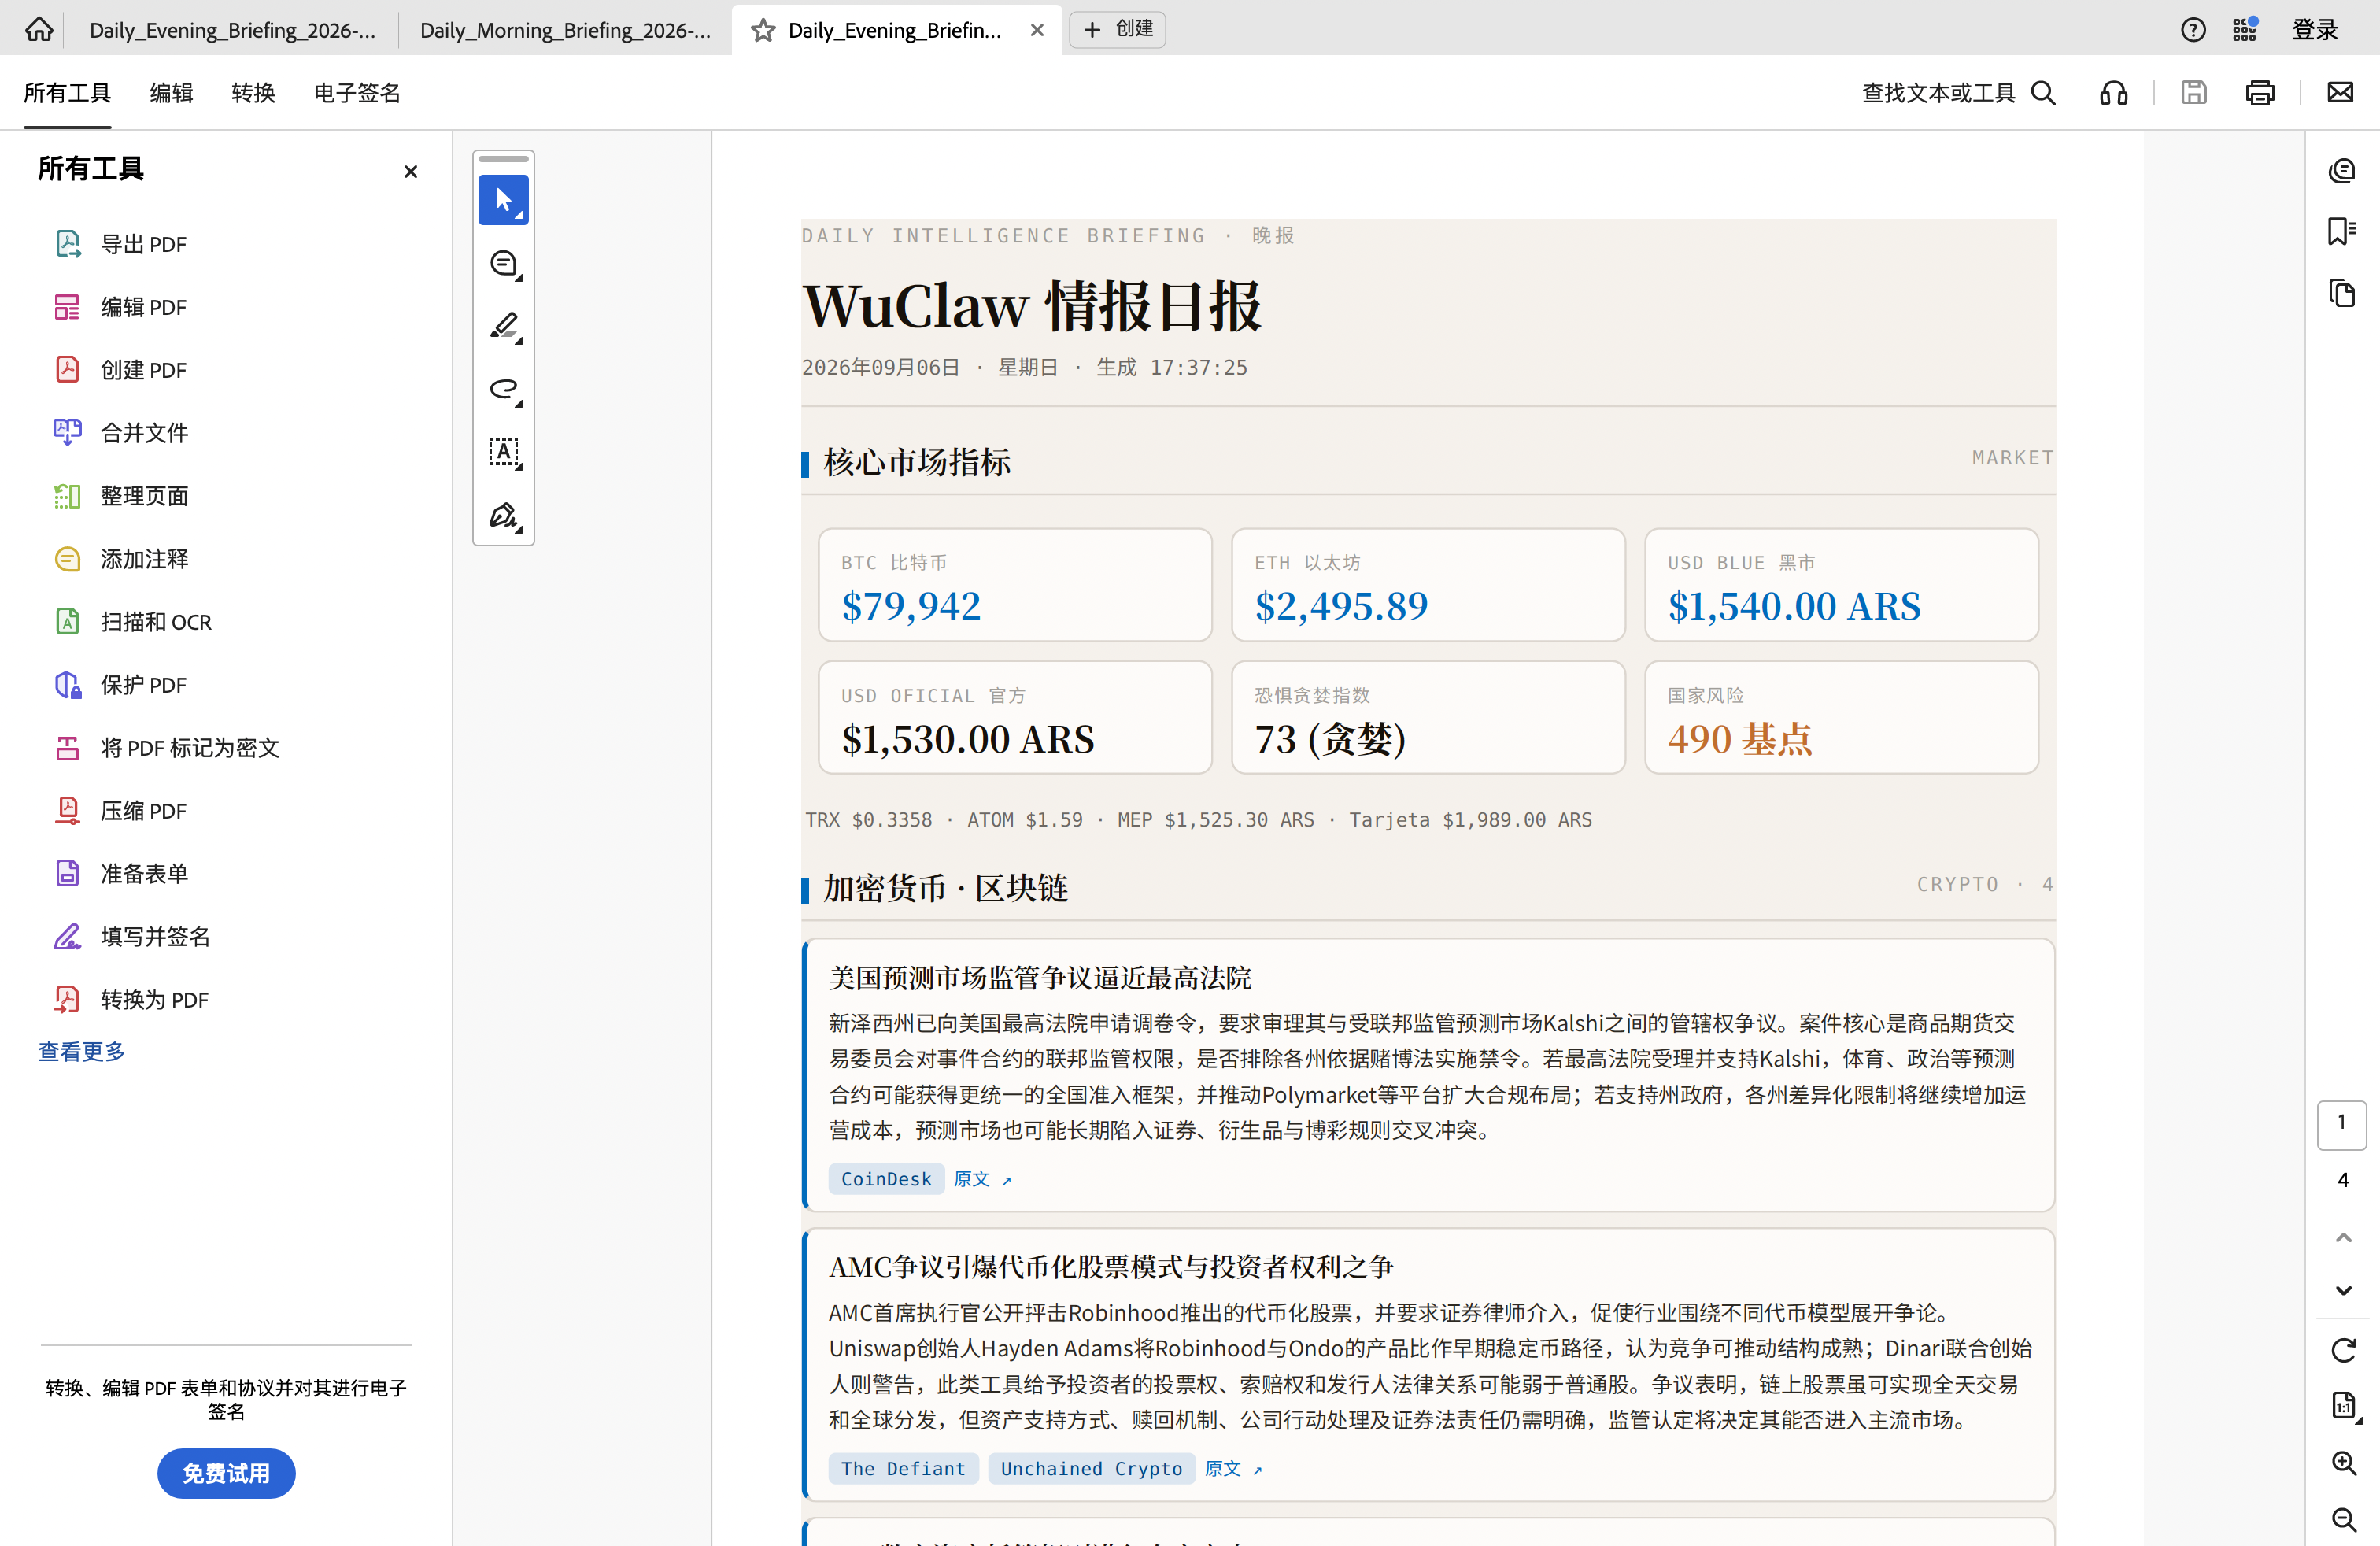Go to previous page up chevron
This screenshot has width=2380, height=1546.
coord(2343,1237)
